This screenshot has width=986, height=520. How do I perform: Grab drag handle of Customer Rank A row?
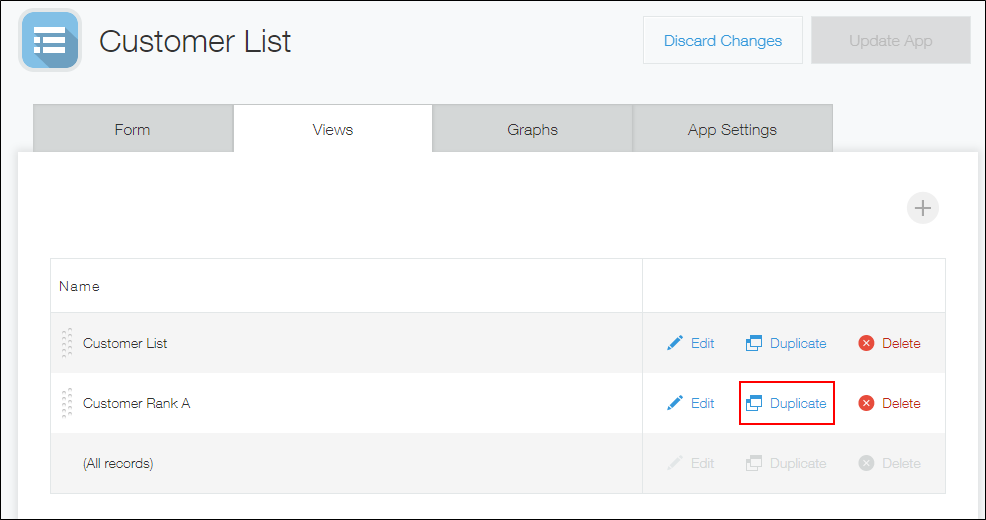(67, 403)
